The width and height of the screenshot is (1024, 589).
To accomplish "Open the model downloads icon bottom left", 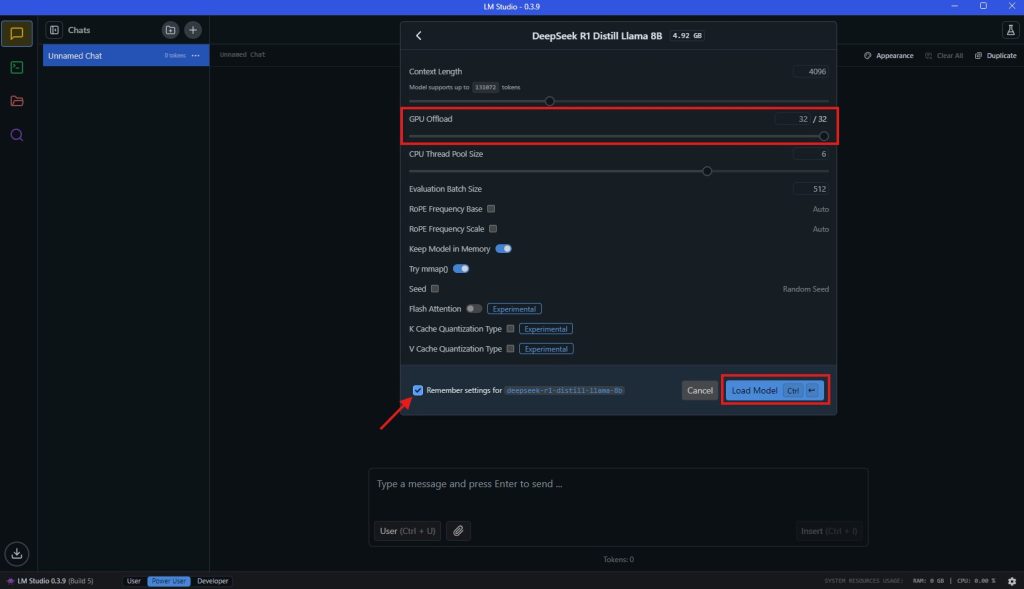I will click(16, 553).
